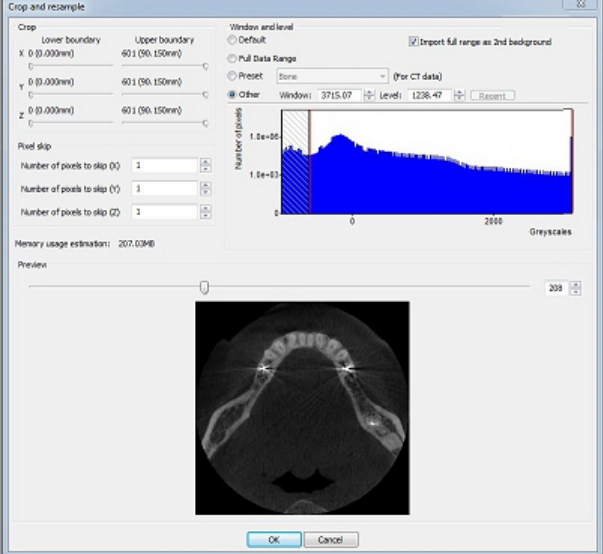Increase the preview slice number
Viewport: 603px width, 554px height.
point(576,285)
